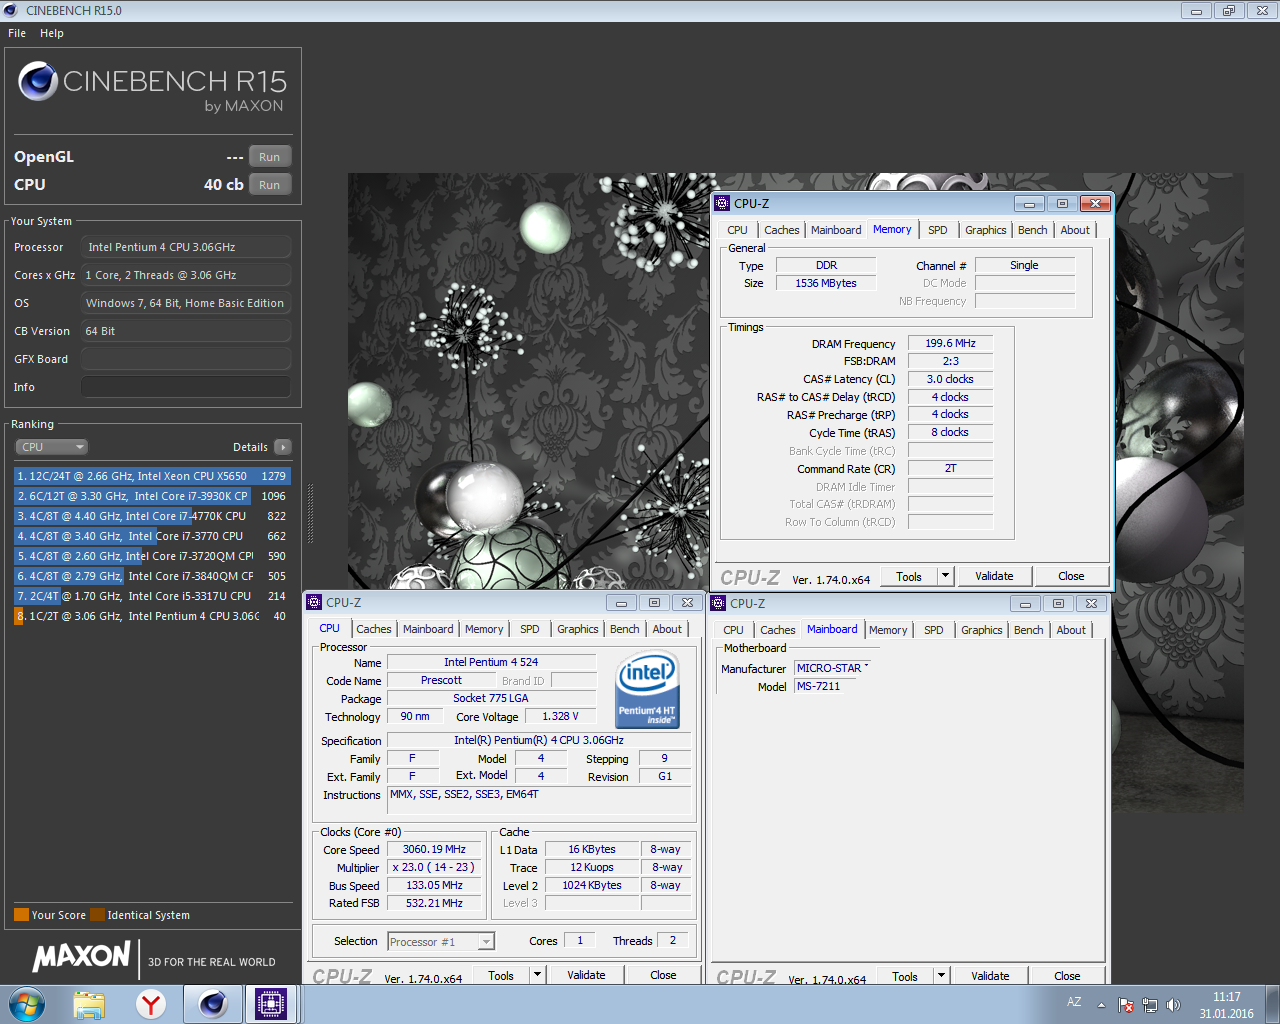Select the Core i7-3770 ranking entry
This screenshot has height=1024, width=1280.
click(152, 536)
